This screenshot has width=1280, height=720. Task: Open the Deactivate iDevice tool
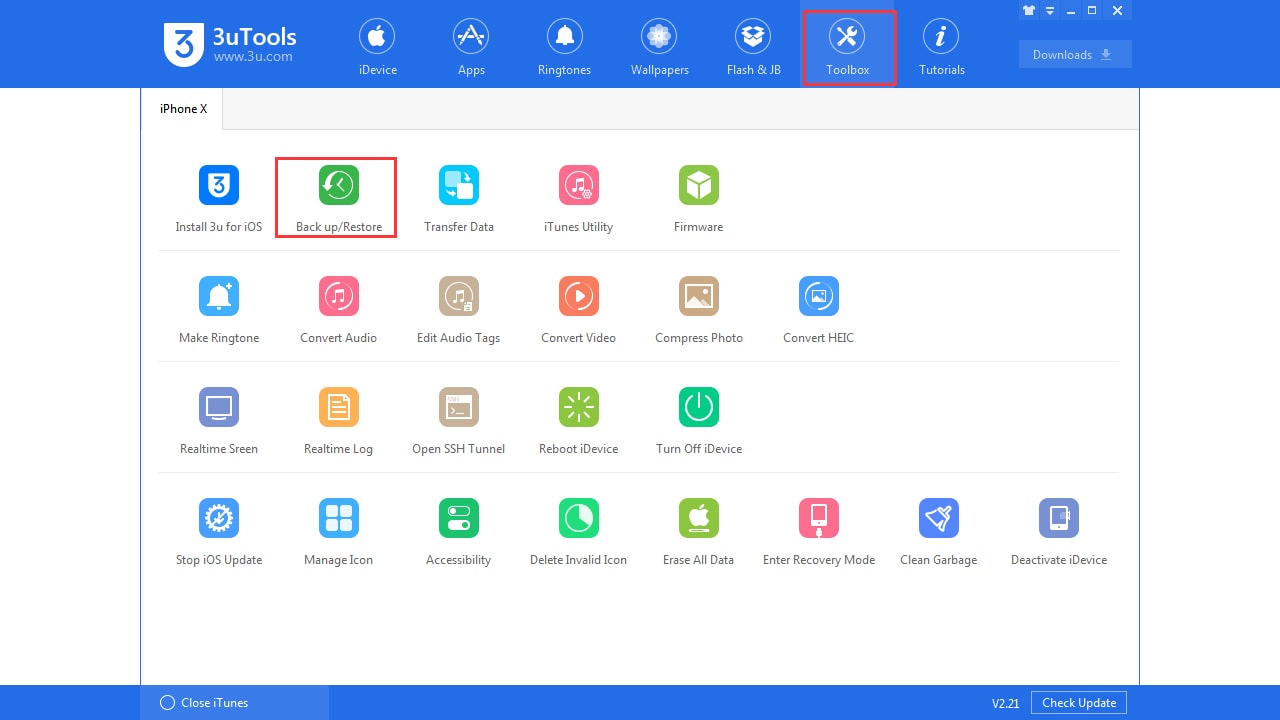pyautogui.click(x=1059, y=532)
